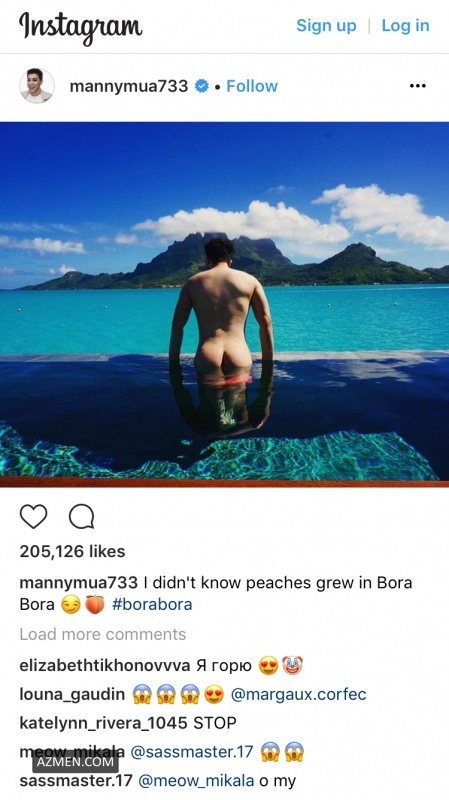Click the Bora Bora post photo
Viewport: 449px width, 800px height.
(x=224, y=305)
